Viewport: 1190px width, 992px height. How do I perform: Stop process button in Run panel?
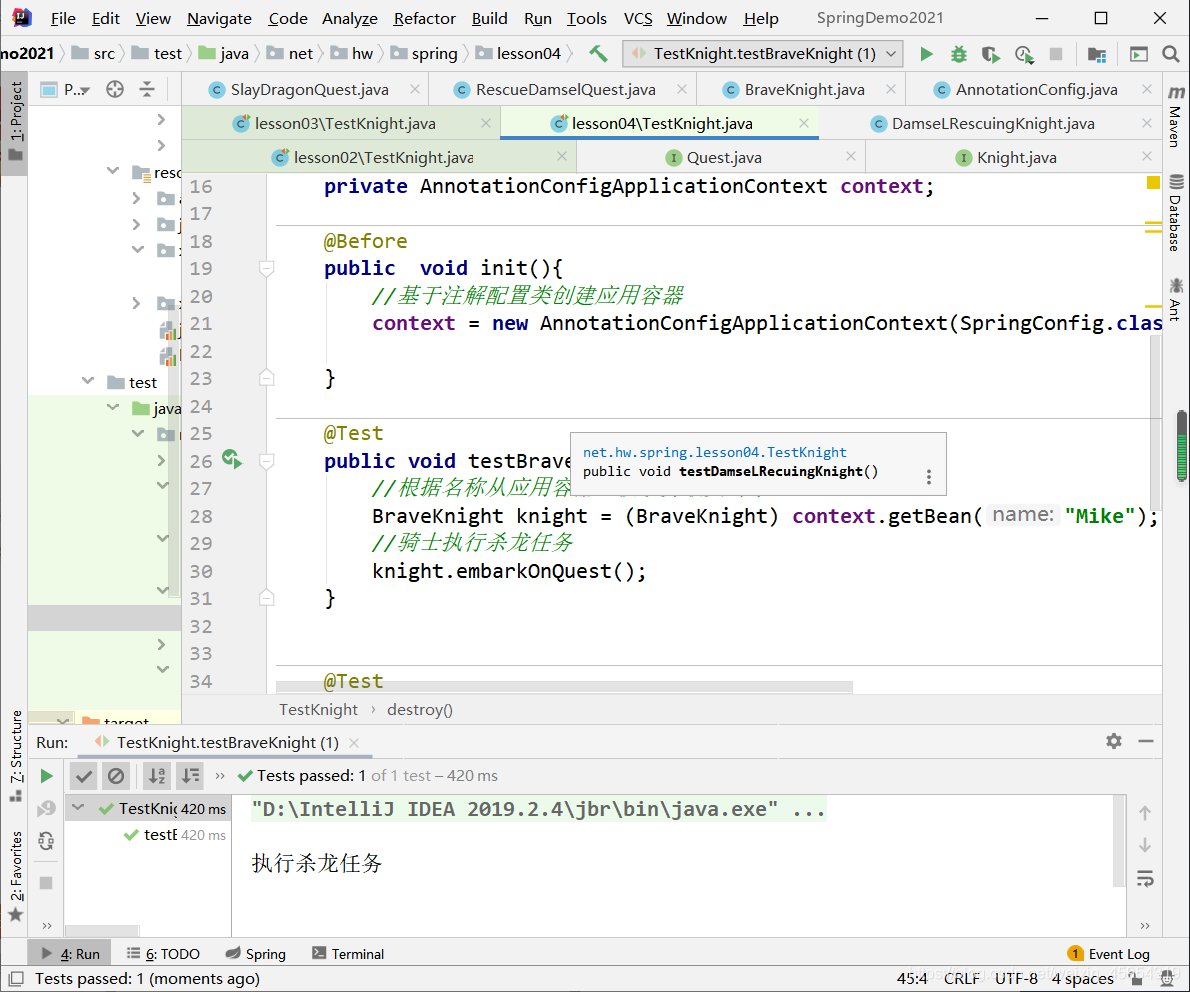pos(46,883)
